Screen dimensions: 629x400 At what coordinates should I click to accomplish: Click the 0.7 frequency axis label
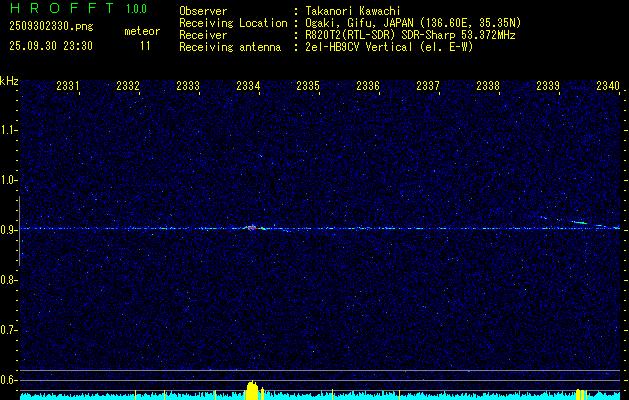click(x=9, y=329)
